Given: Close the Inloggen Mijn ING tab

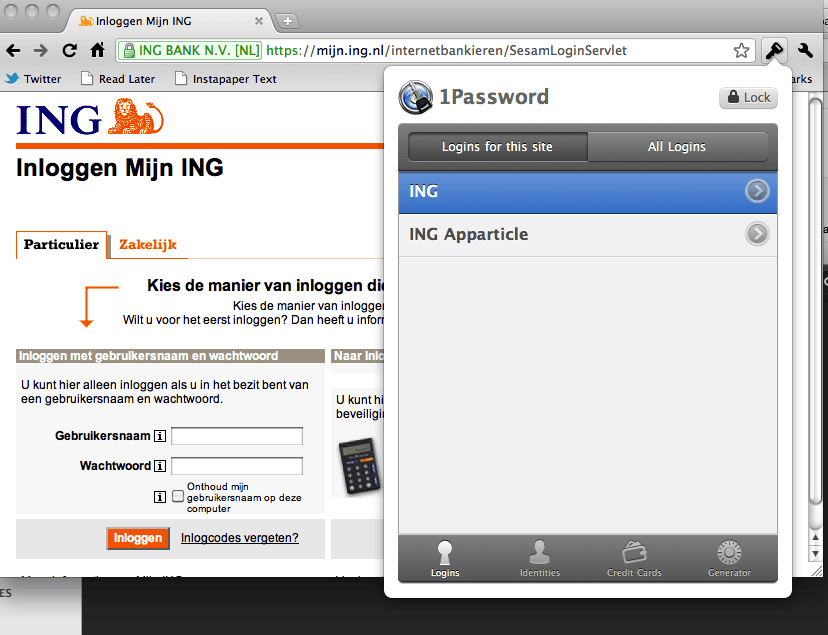Looking at the screenshot, I should (259, 21).
